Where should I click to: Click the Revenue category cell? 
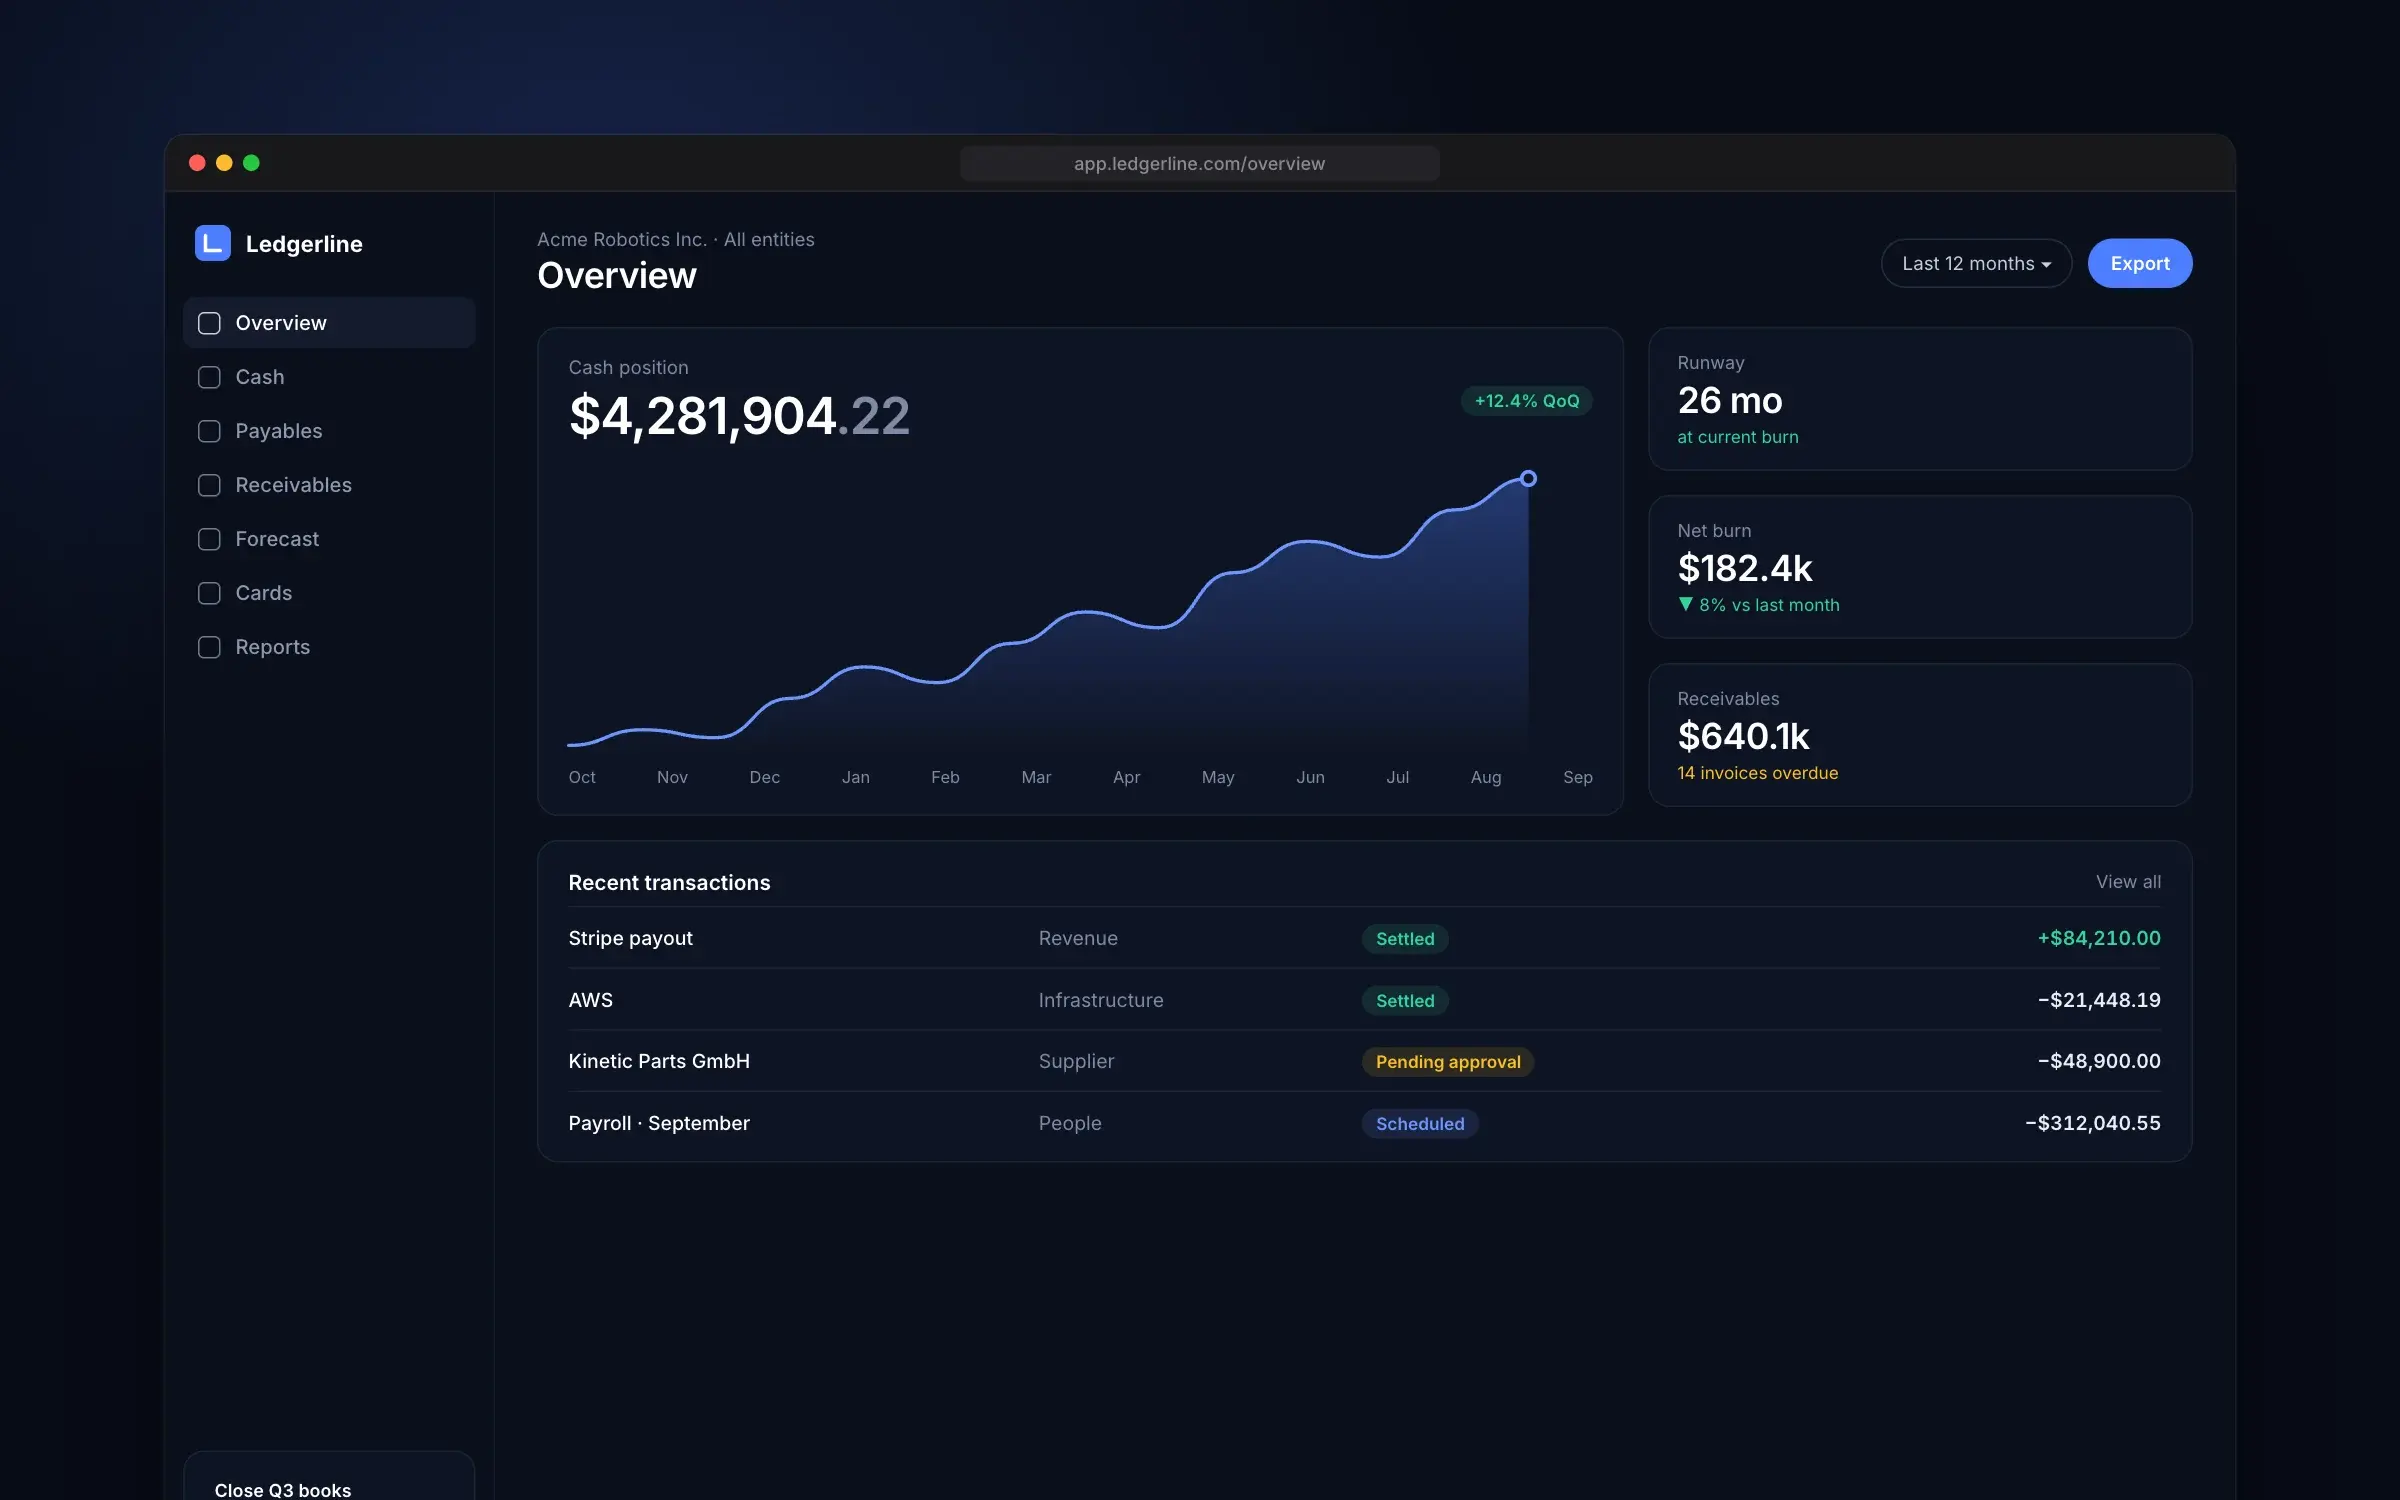tap(1078, 938)
